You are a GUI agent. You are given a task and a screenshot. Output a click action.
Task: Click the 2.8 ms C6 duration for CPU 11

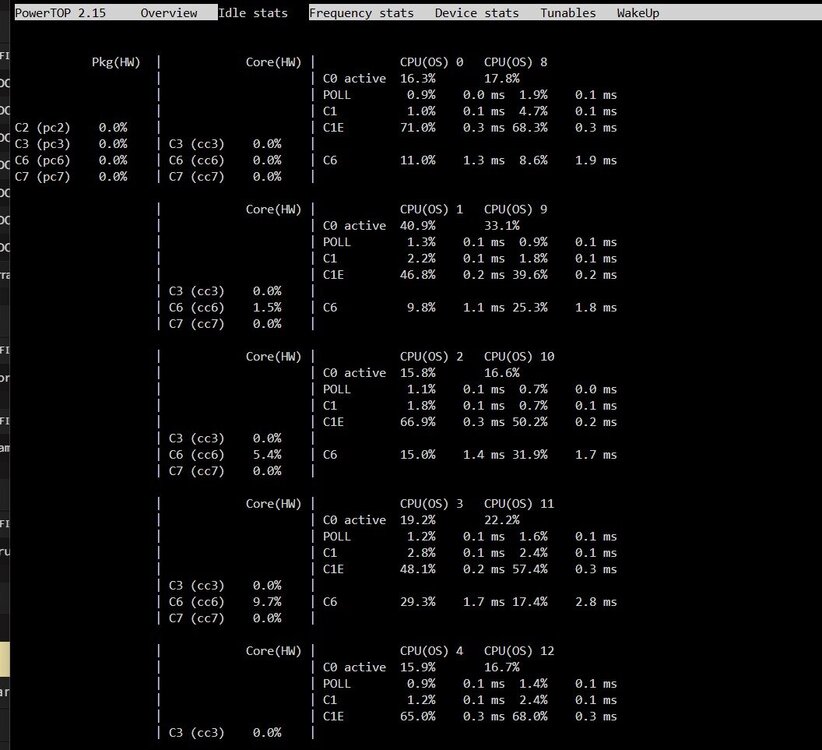point(596,602)
